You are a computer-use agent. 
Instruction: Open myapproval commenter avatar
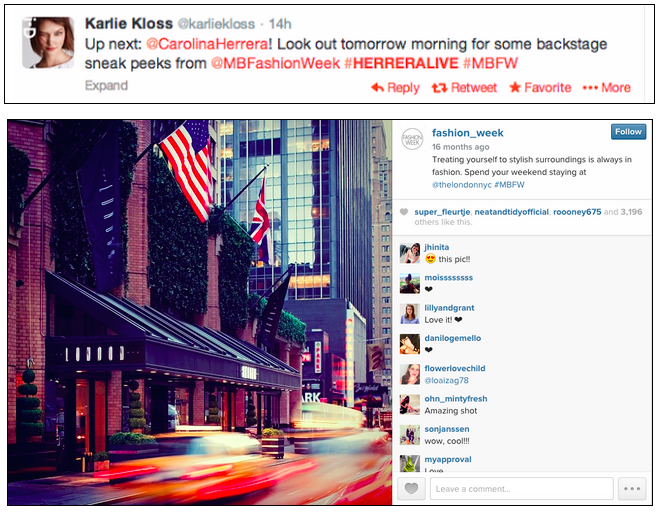click(x=410, y=464)
